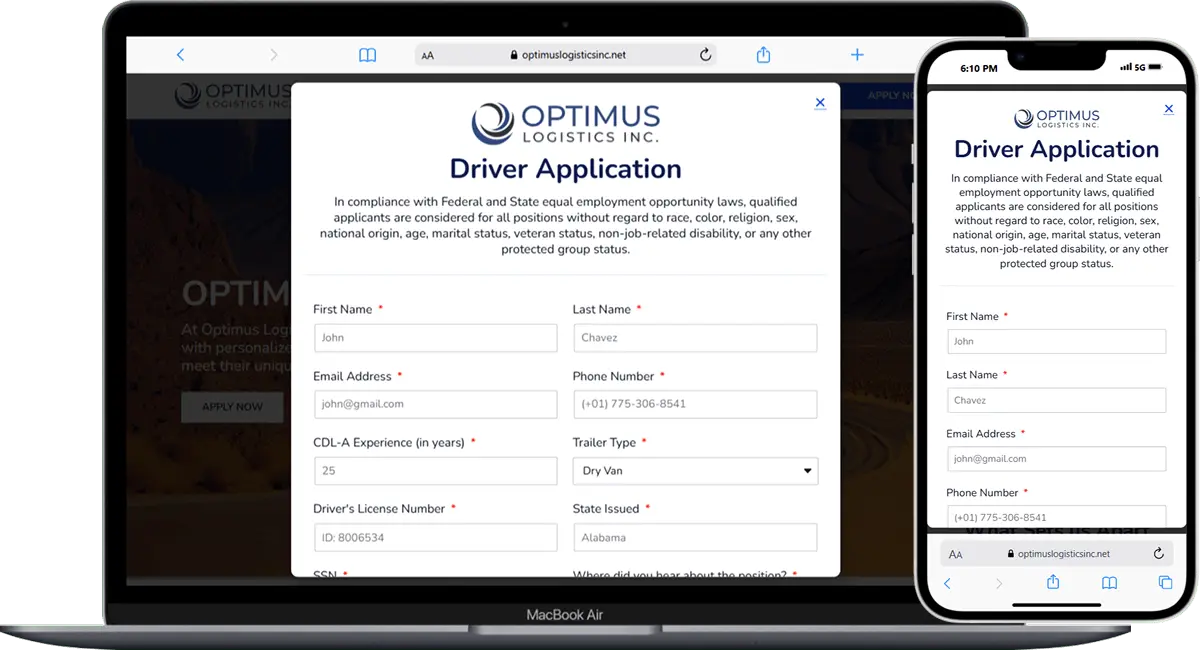Tap the phone Safari share icon
Viewport: 1200px width, 651px height.
coord(1052,582)
